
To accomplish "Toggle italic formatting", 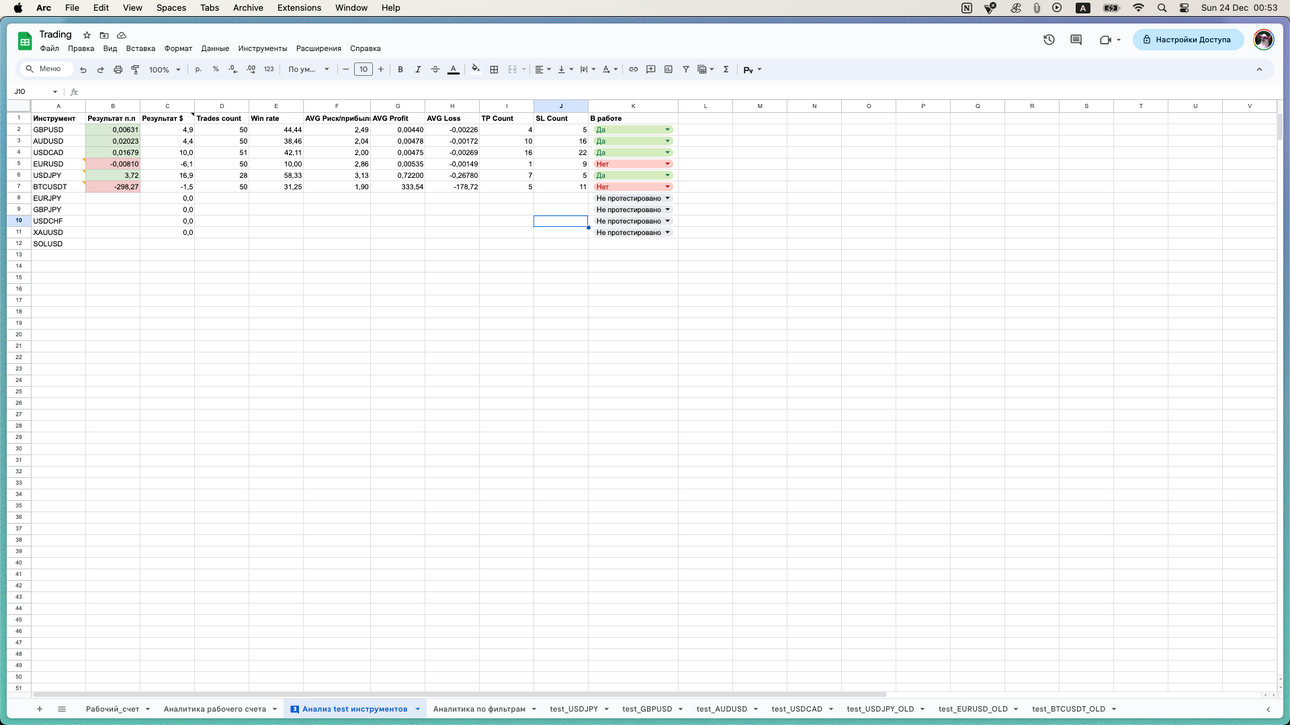I will (x=418, y=70).
